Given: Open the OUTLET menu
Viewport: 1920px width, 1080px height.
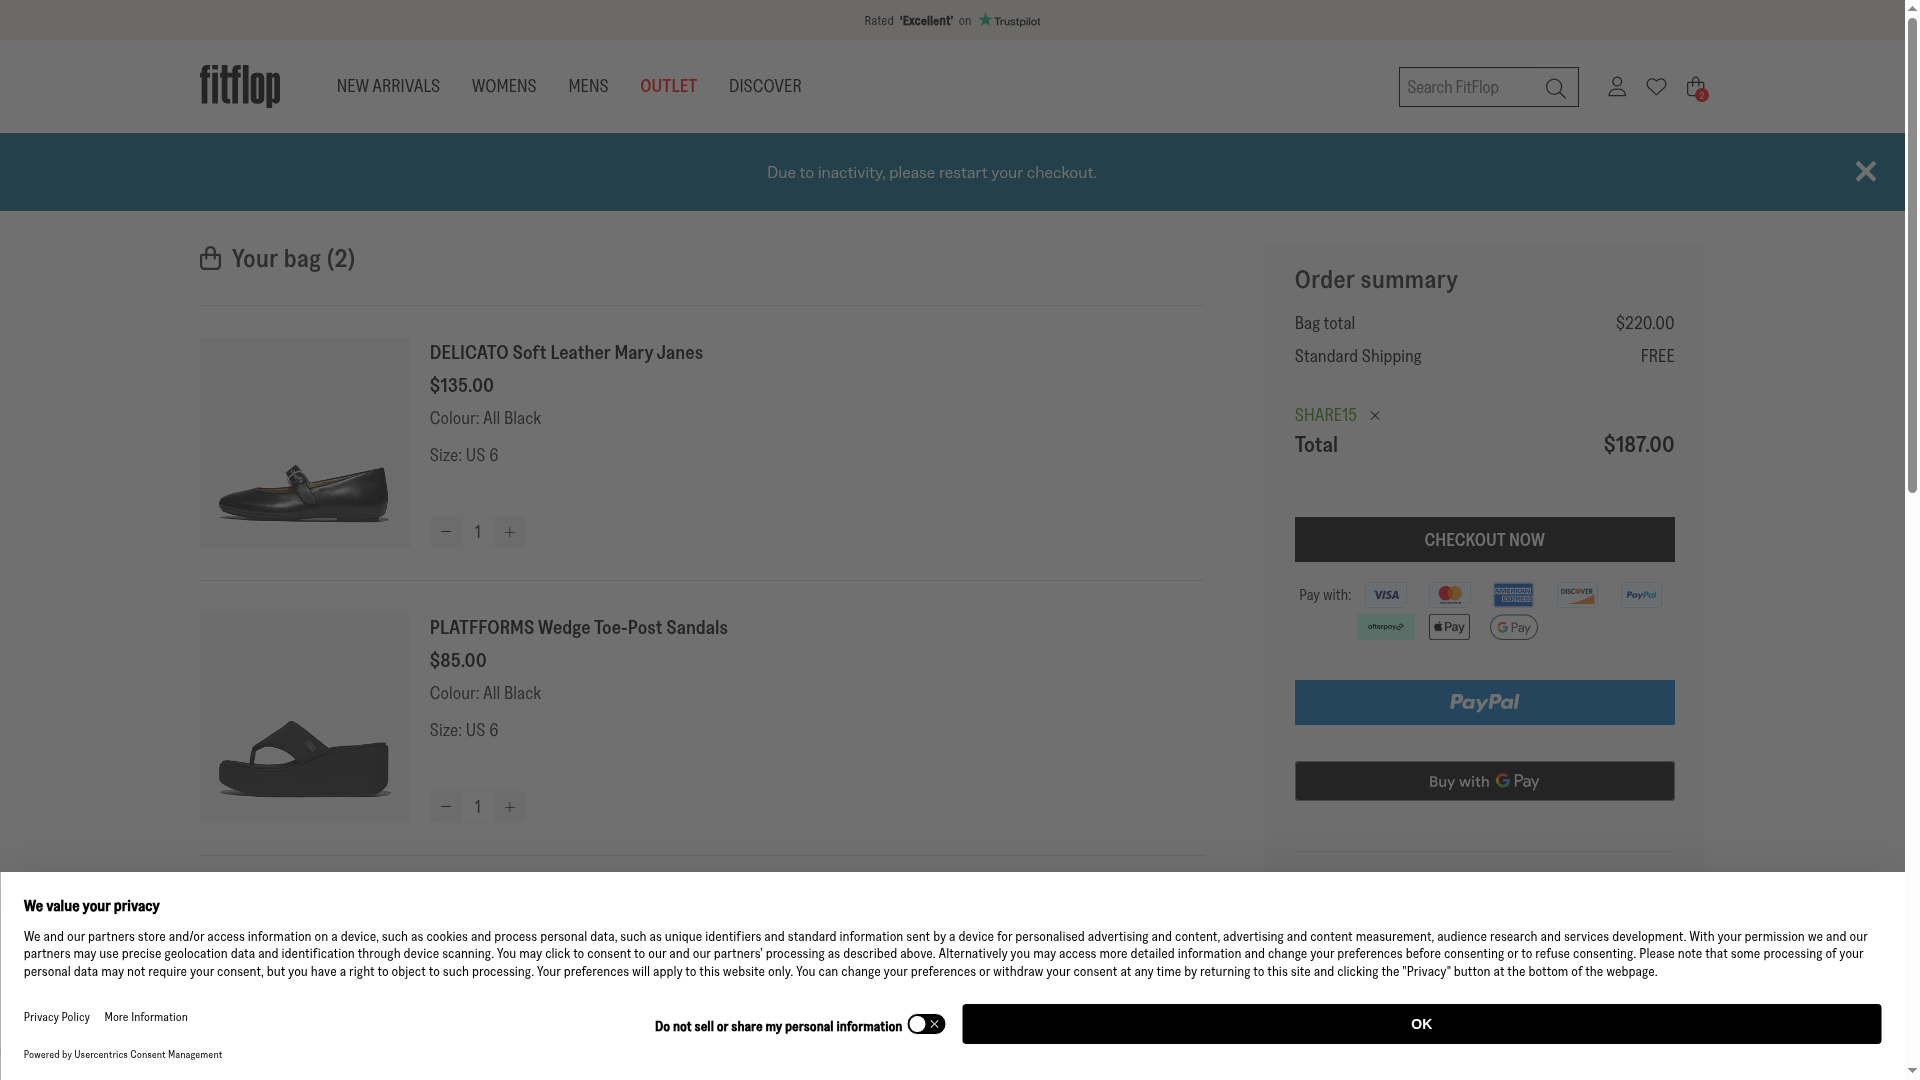Looking at the screenshot, I should [668, 86].
